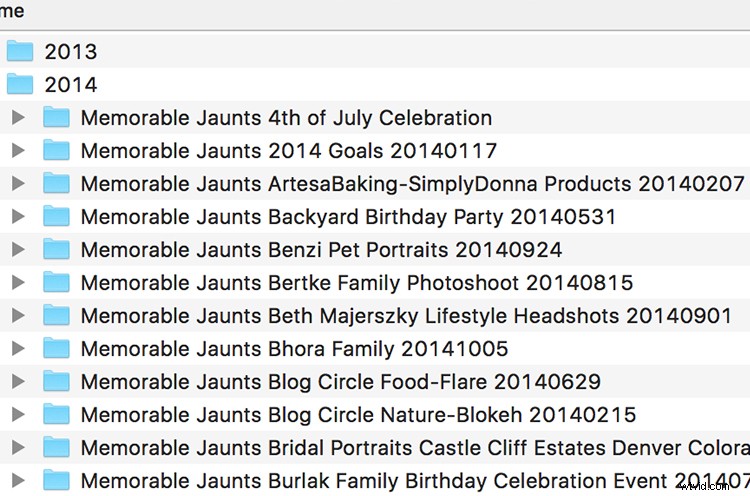Expand the ArtesaBaking-SimplyDonna Products folder

pos(17,184)
